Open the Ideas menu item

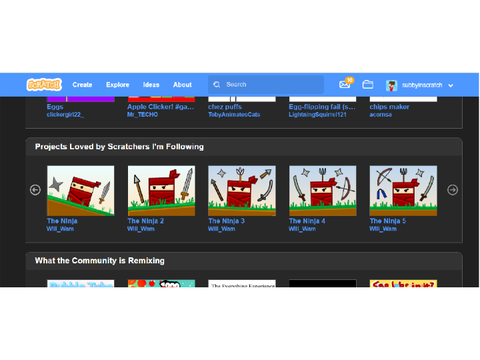(x=151, y=85)
